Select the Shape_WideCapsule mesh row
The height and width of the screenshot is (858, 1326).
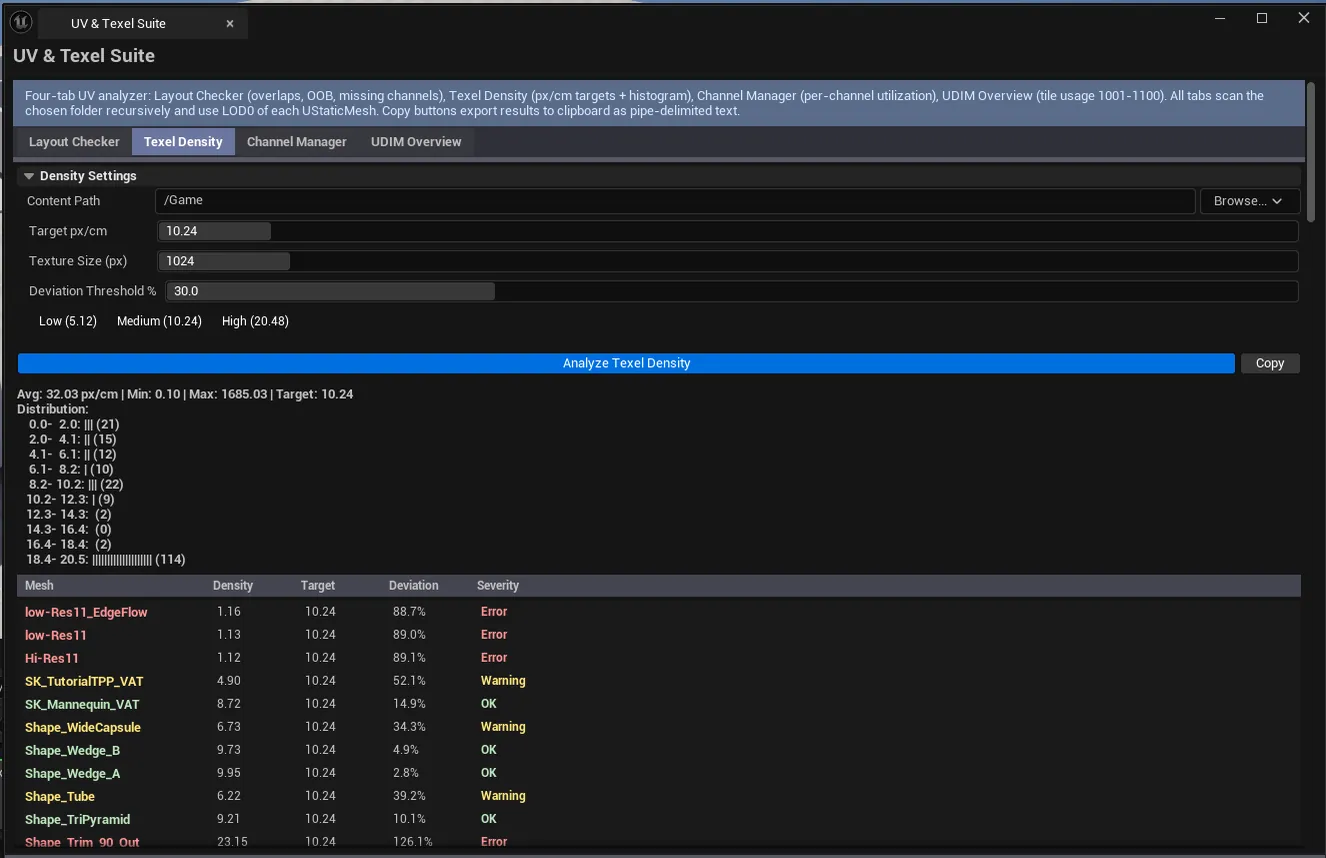coord(659,727)
